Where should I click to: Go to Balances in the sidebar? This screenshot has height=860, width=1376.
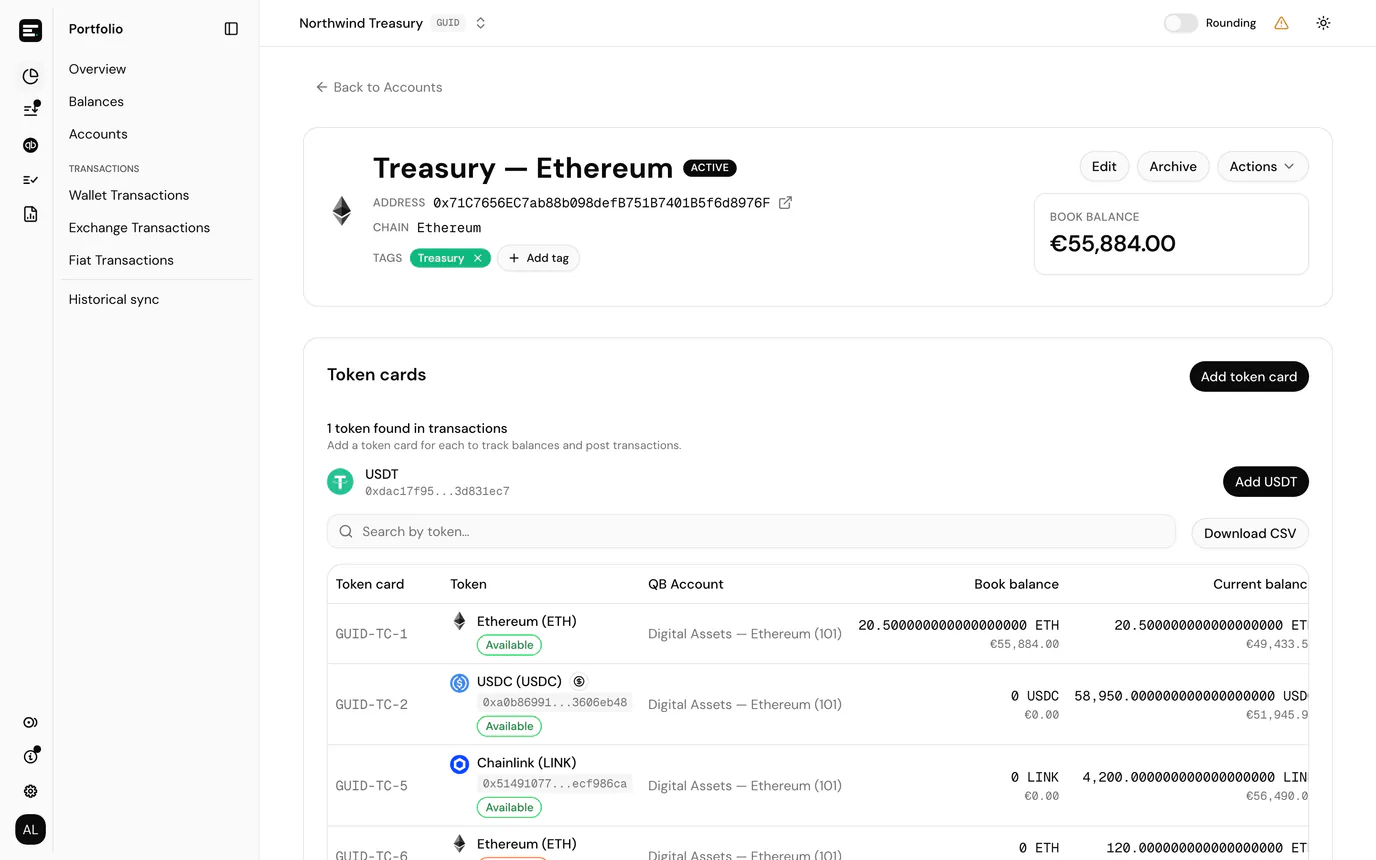pyautogui.click(x=96, y=102)
